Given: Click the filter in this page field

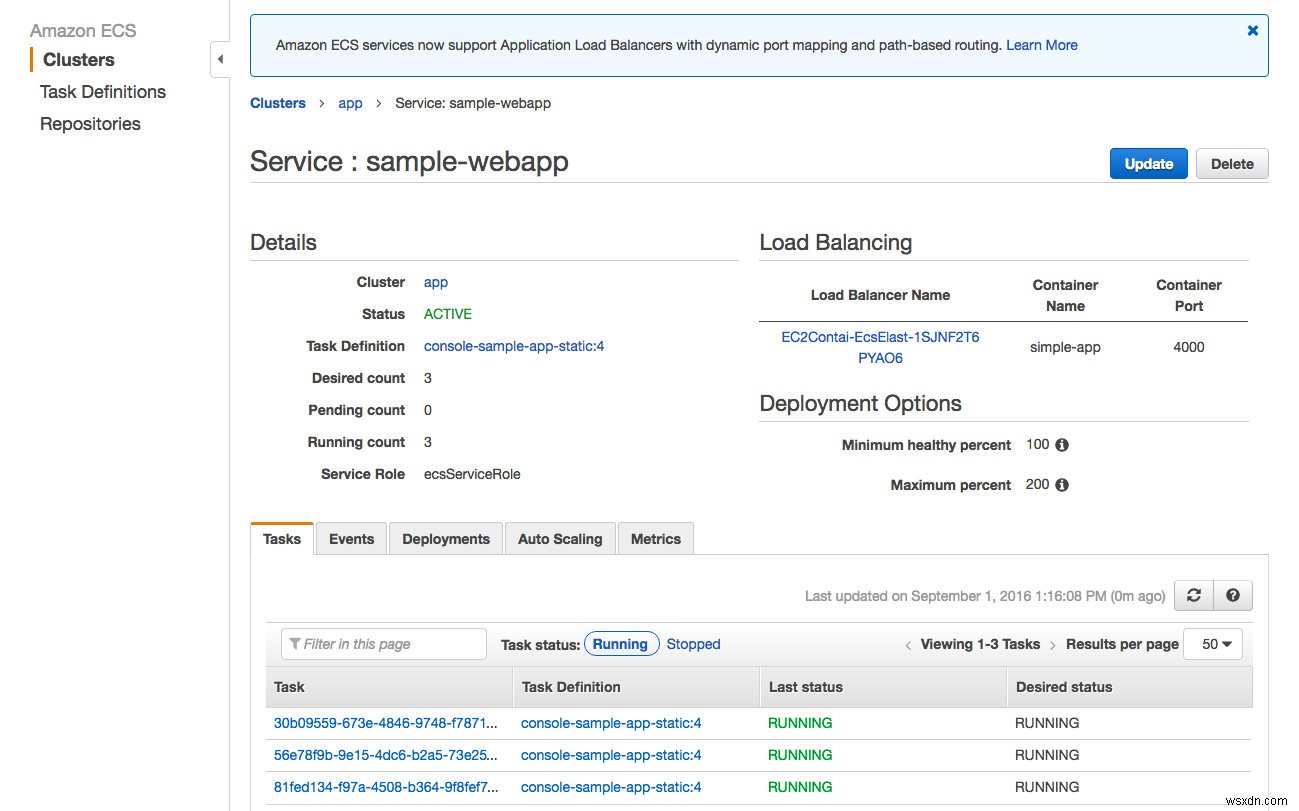Looking at the screenshot, I should (x=383, y=644).
